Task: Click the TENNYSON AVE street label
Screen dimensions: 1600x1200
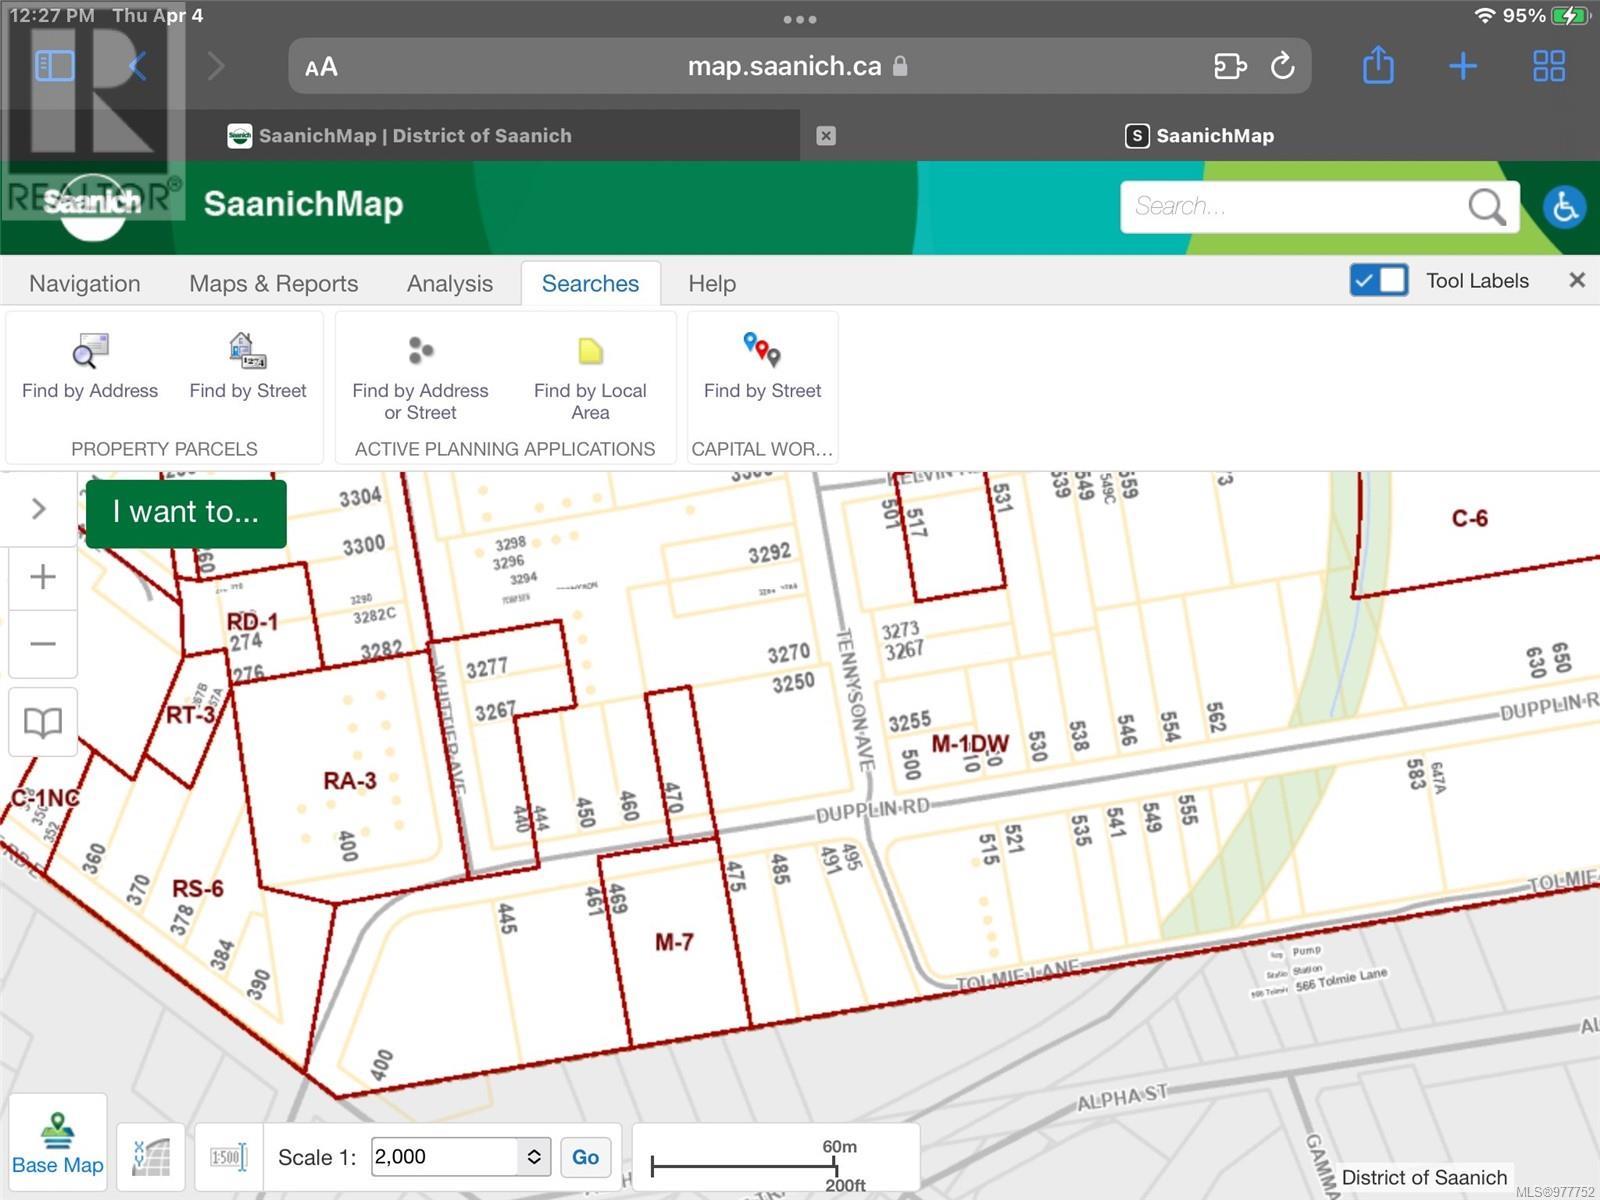Action: coord(855,699)
